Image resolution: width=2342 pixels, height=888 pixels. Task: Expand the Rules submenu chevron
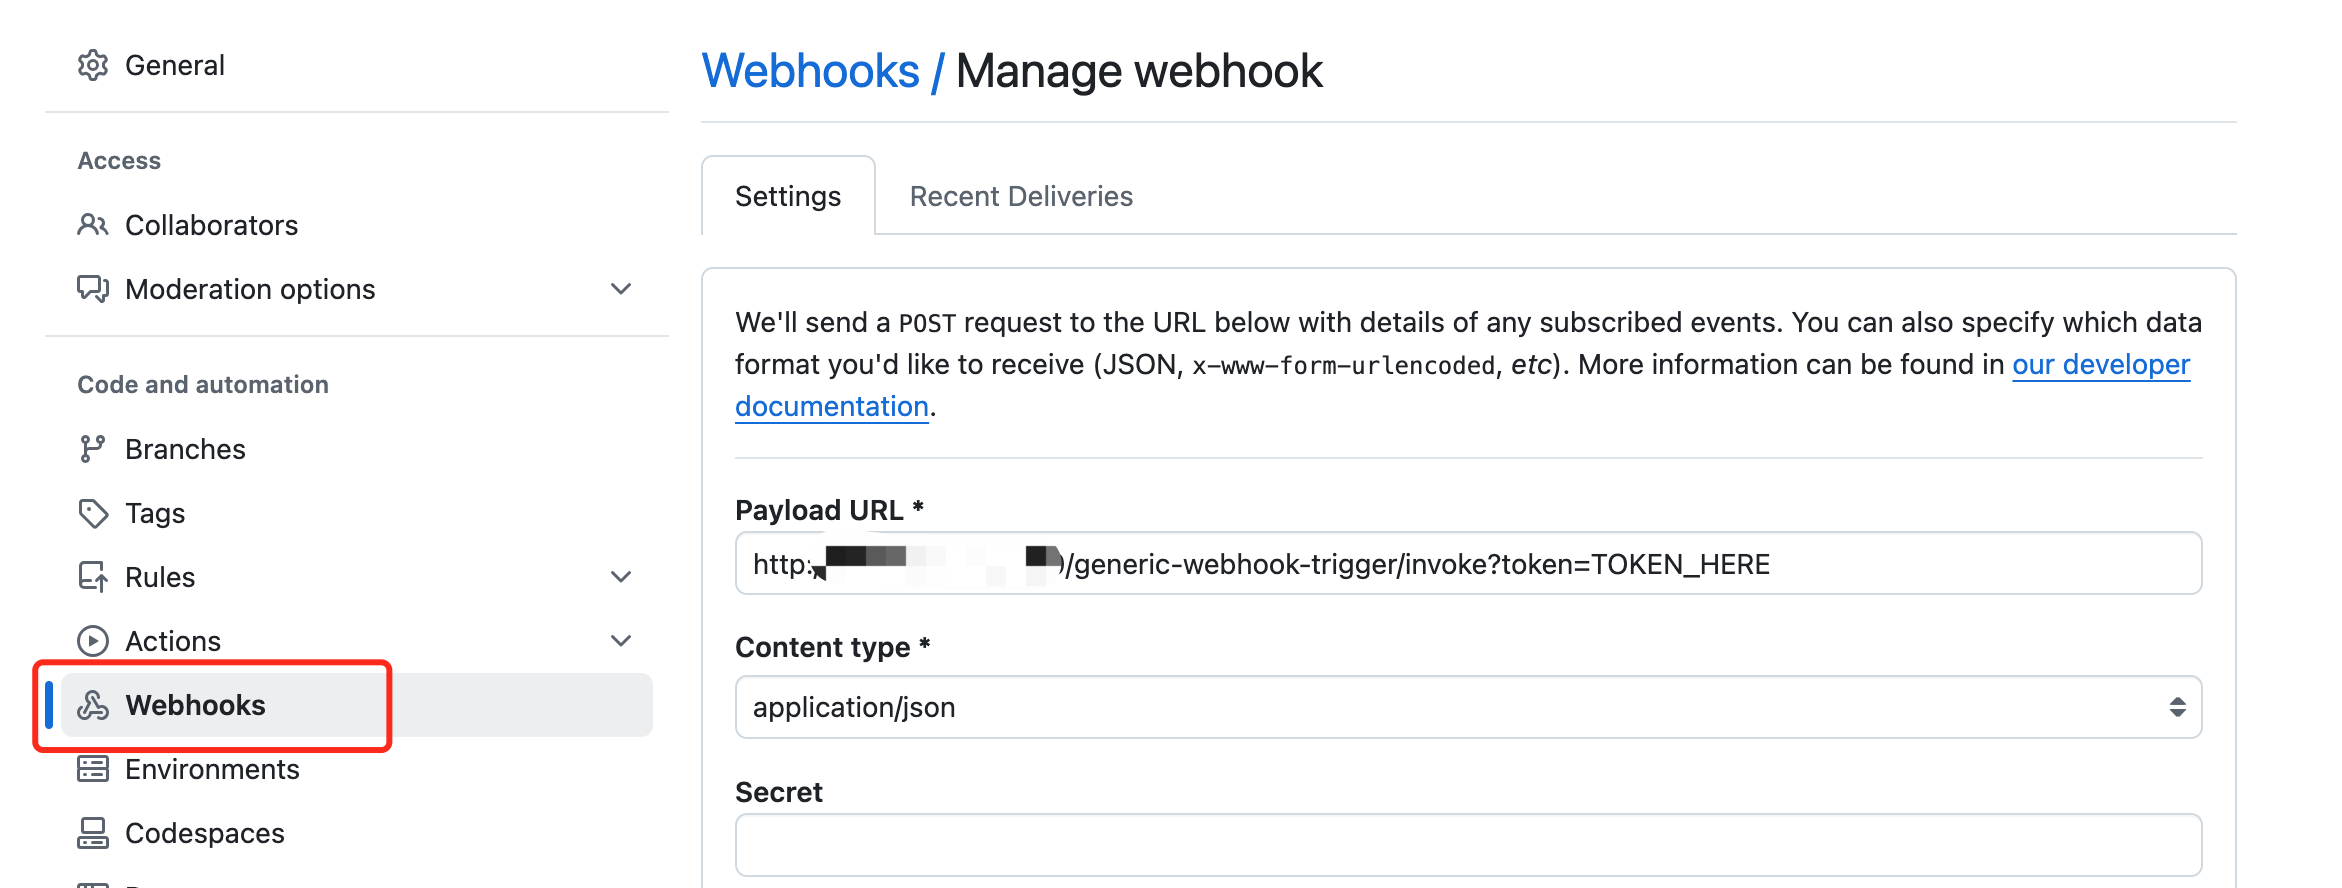[x=621, y=577]
